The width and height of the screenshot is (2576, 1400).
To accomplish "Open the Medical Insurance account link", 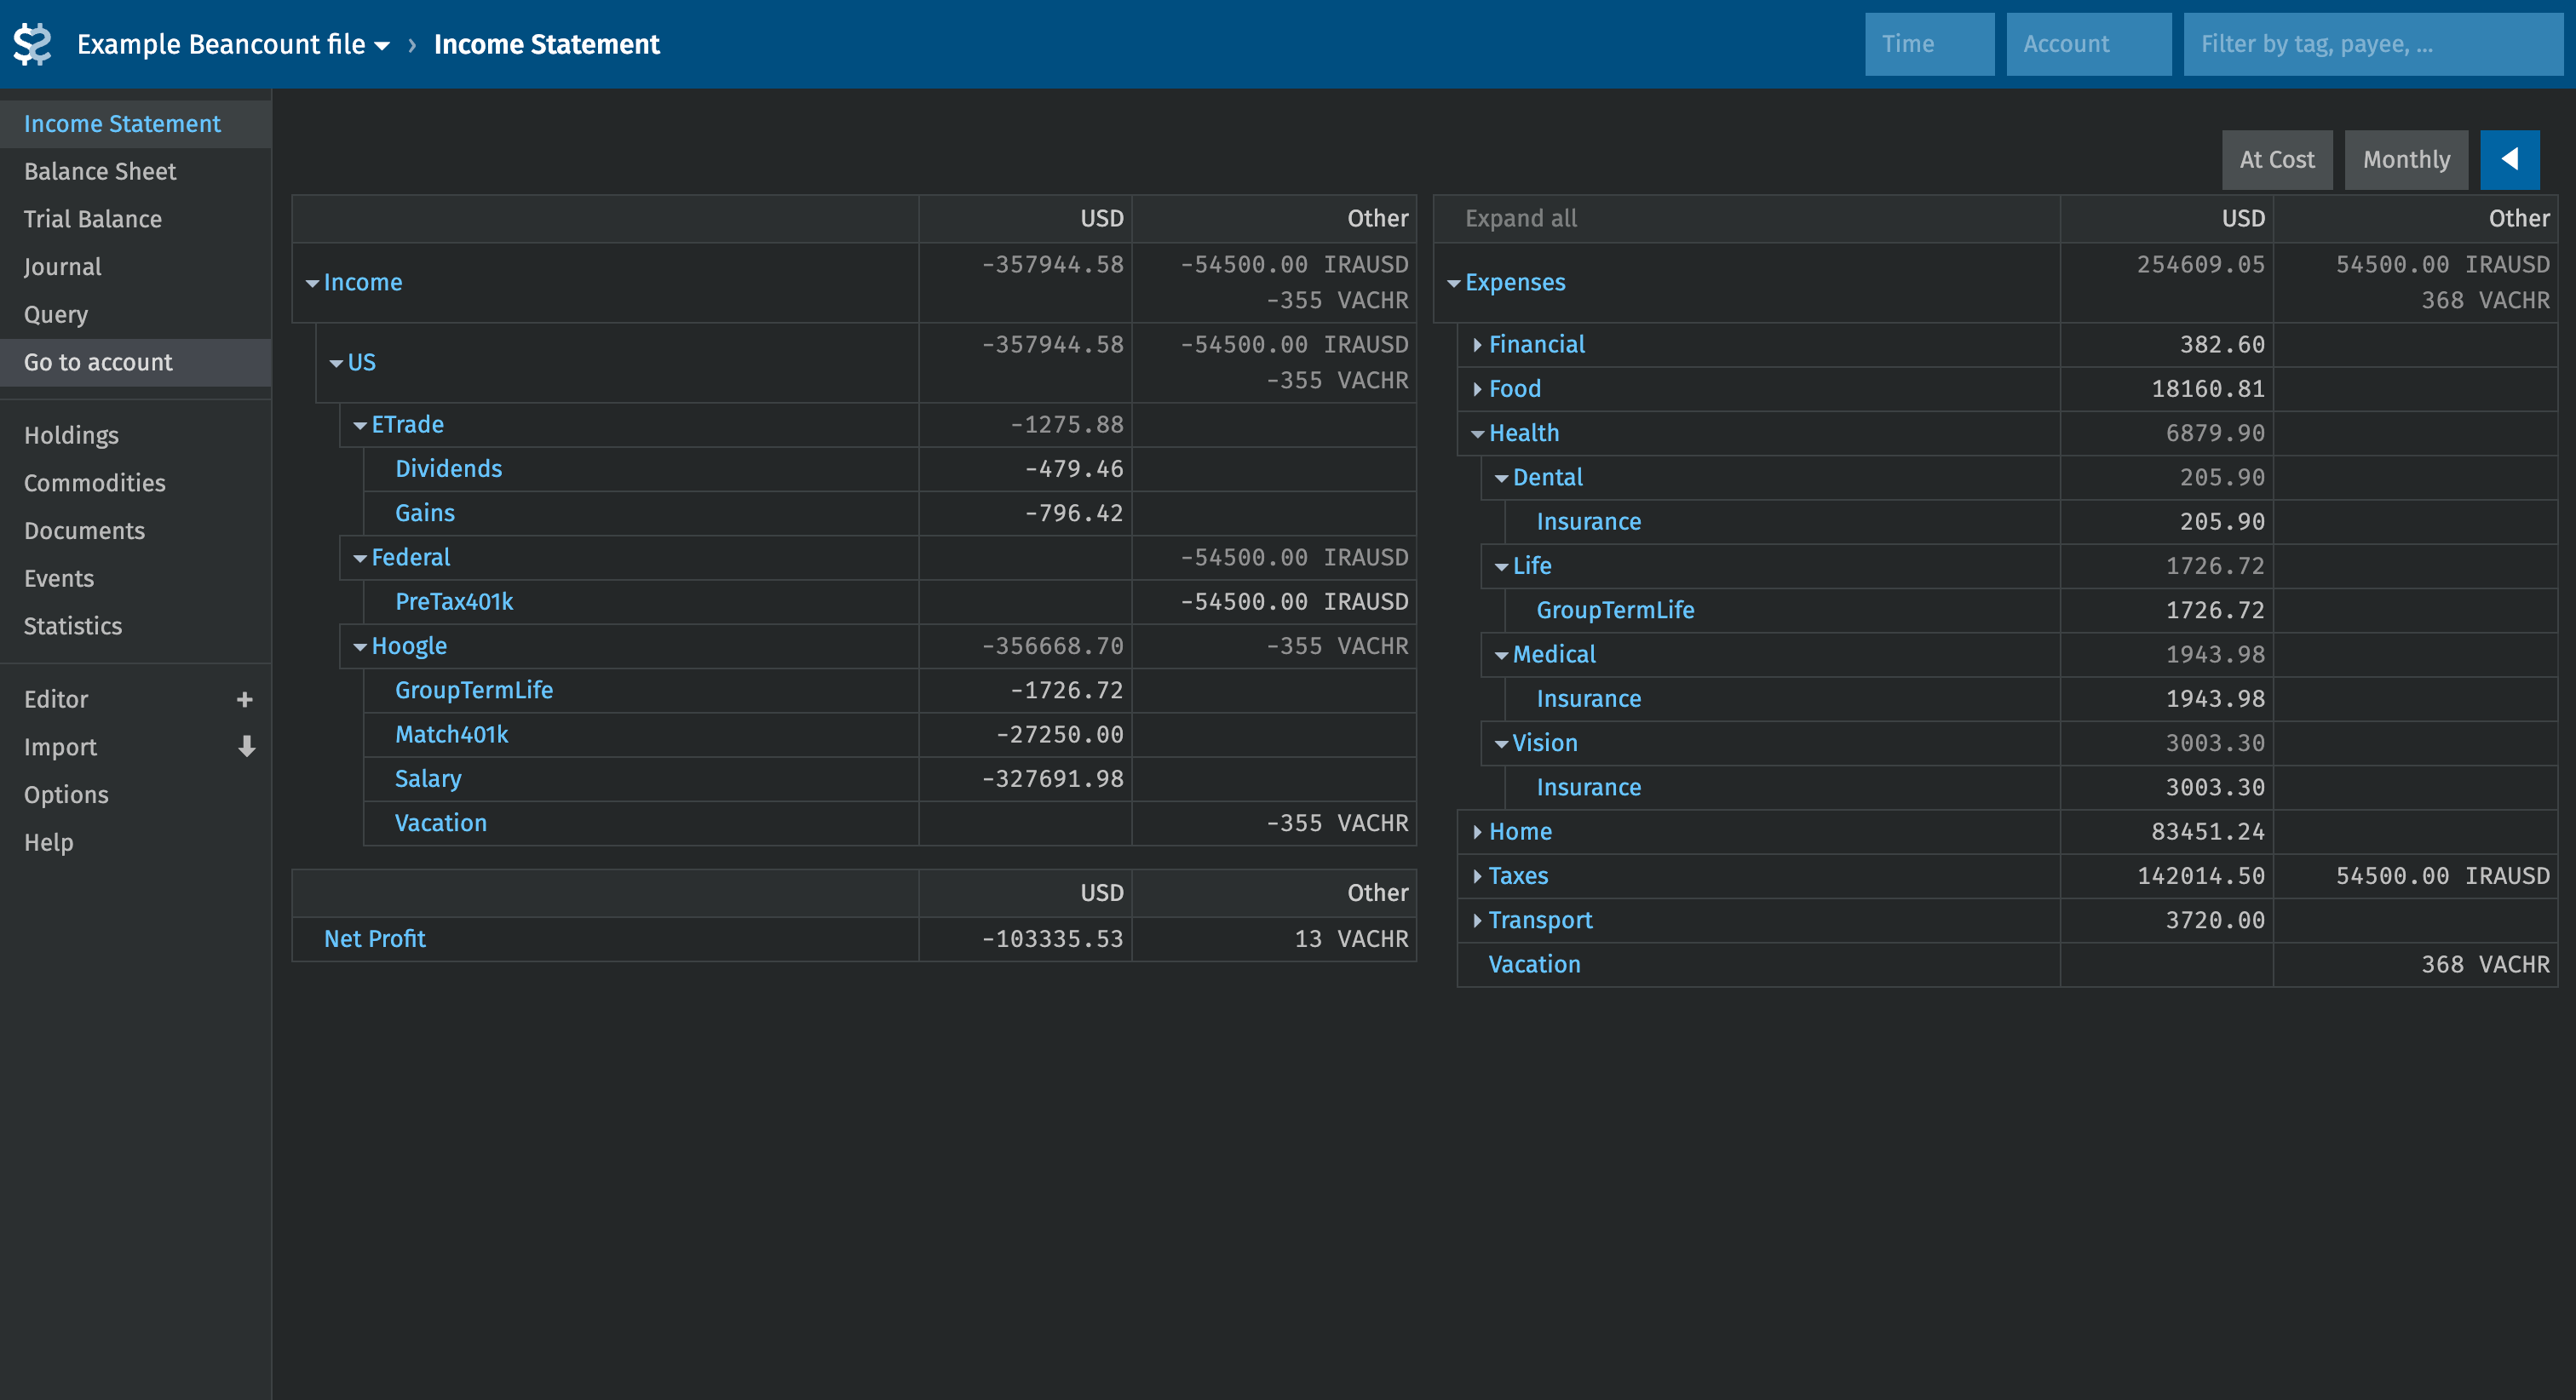I will [1588, 699].
